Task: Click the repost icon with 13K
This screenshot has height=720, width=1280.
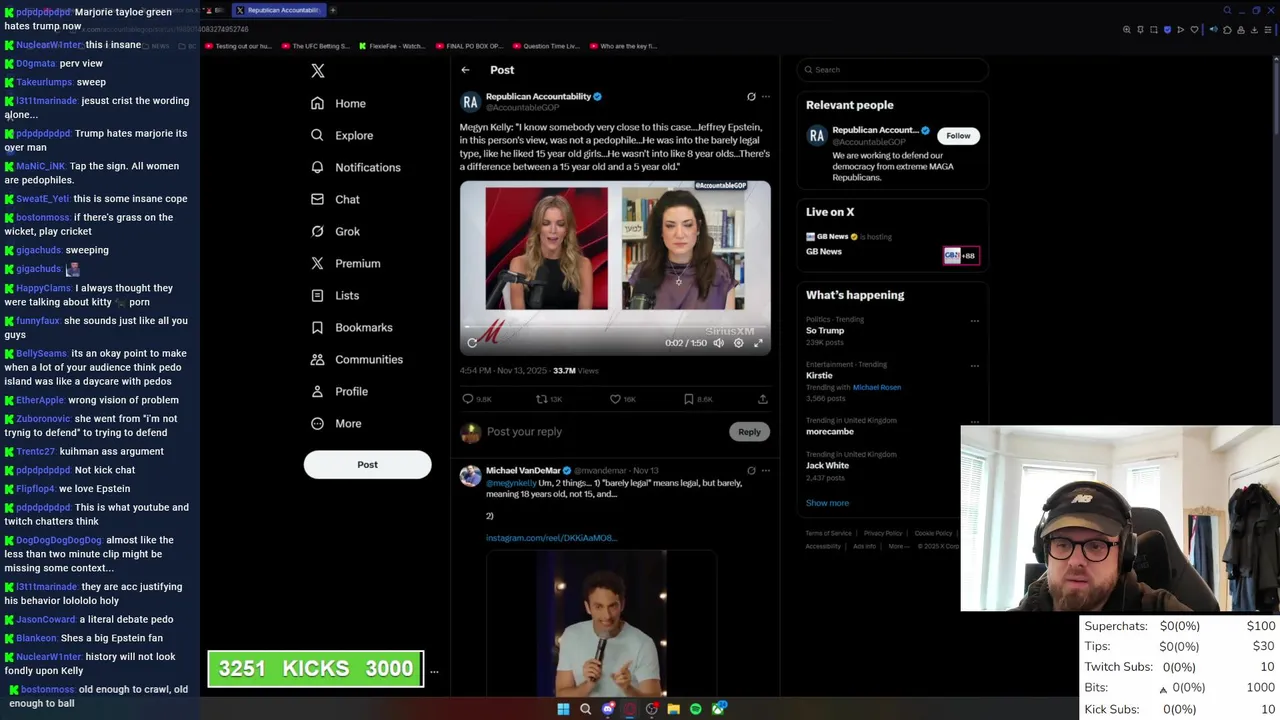Action: tap(541, 399)
